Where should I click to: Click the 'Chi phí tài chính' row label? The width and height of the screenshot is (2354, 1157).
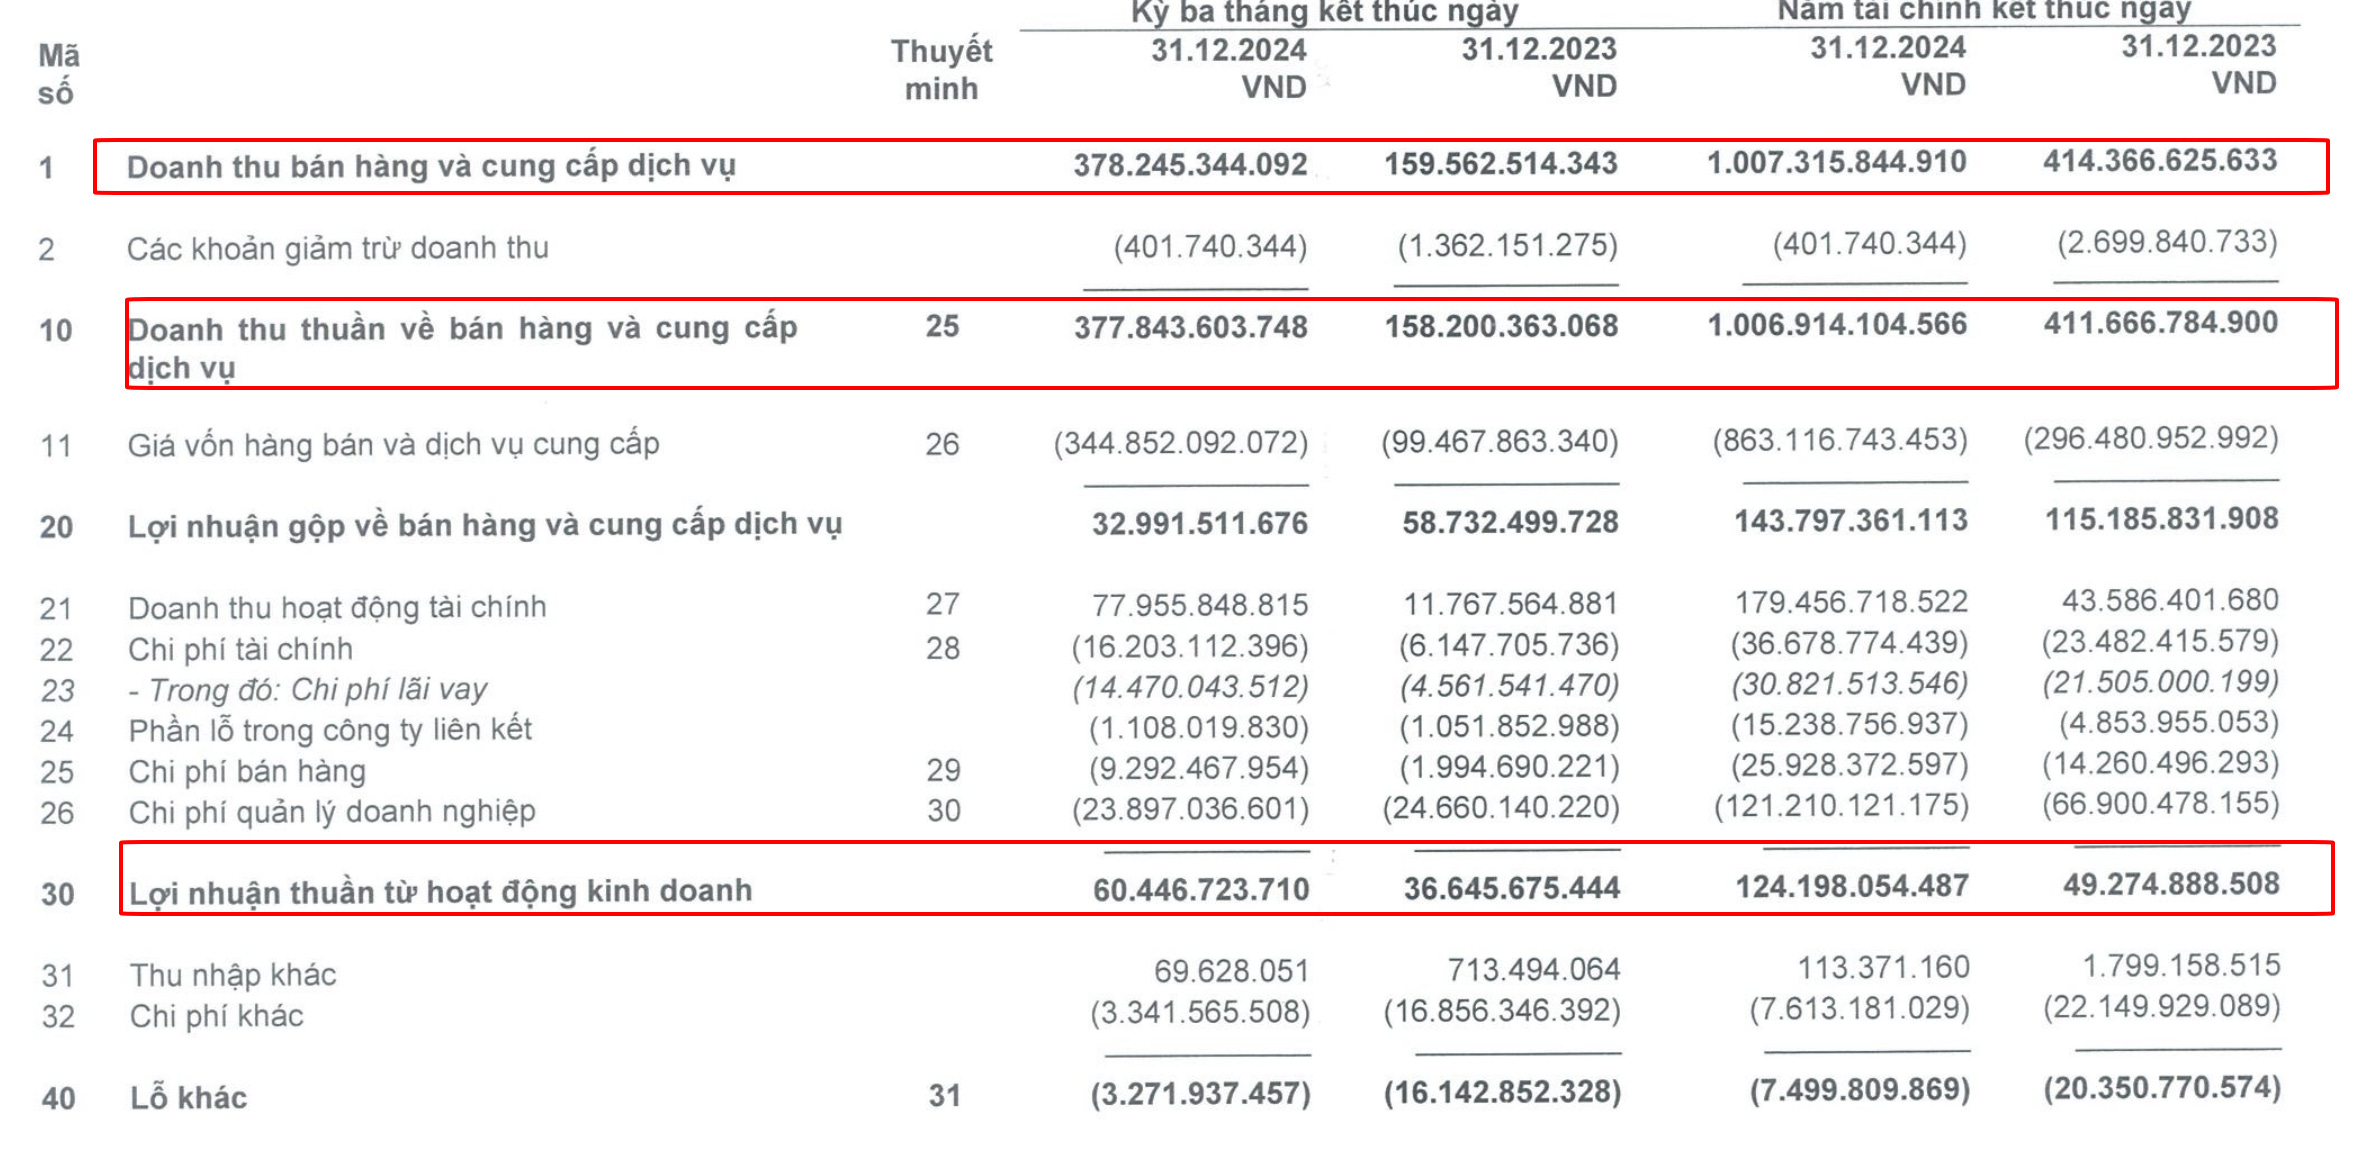point(240,650)
